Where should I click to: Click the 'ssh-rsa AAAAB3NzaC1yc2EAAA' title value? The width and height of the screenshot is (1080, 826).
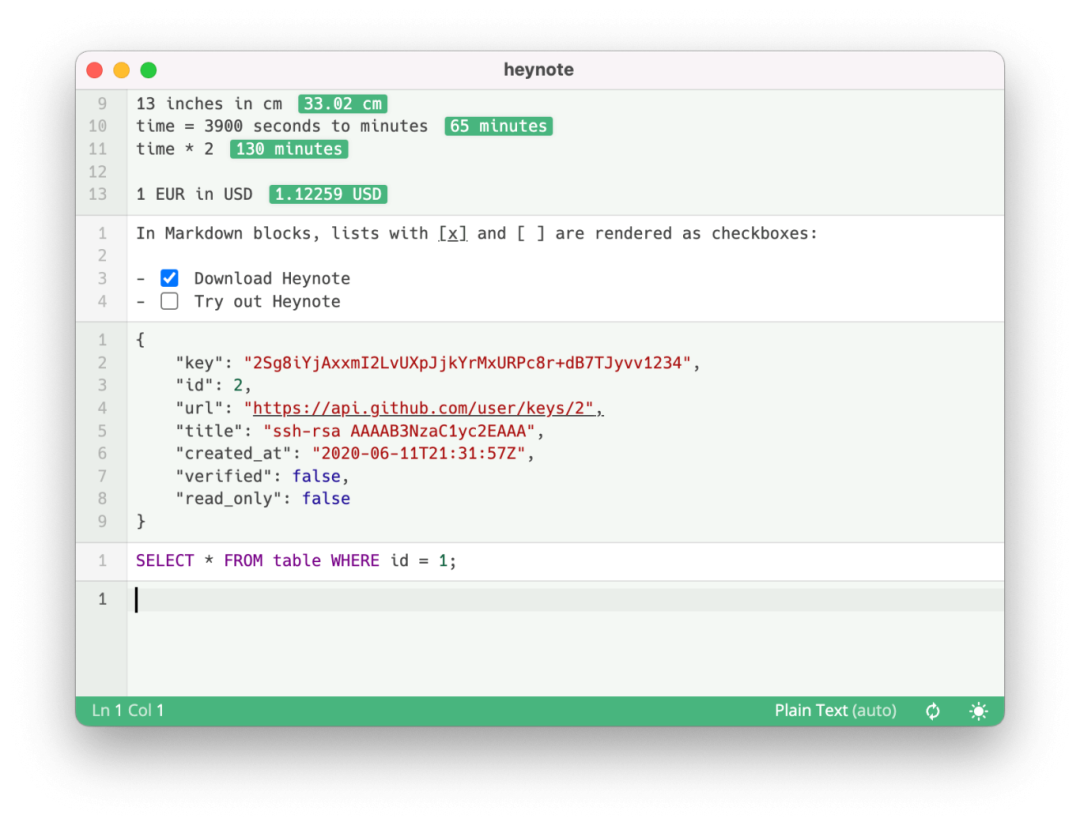pyautogui.click(x=399, y=431)
